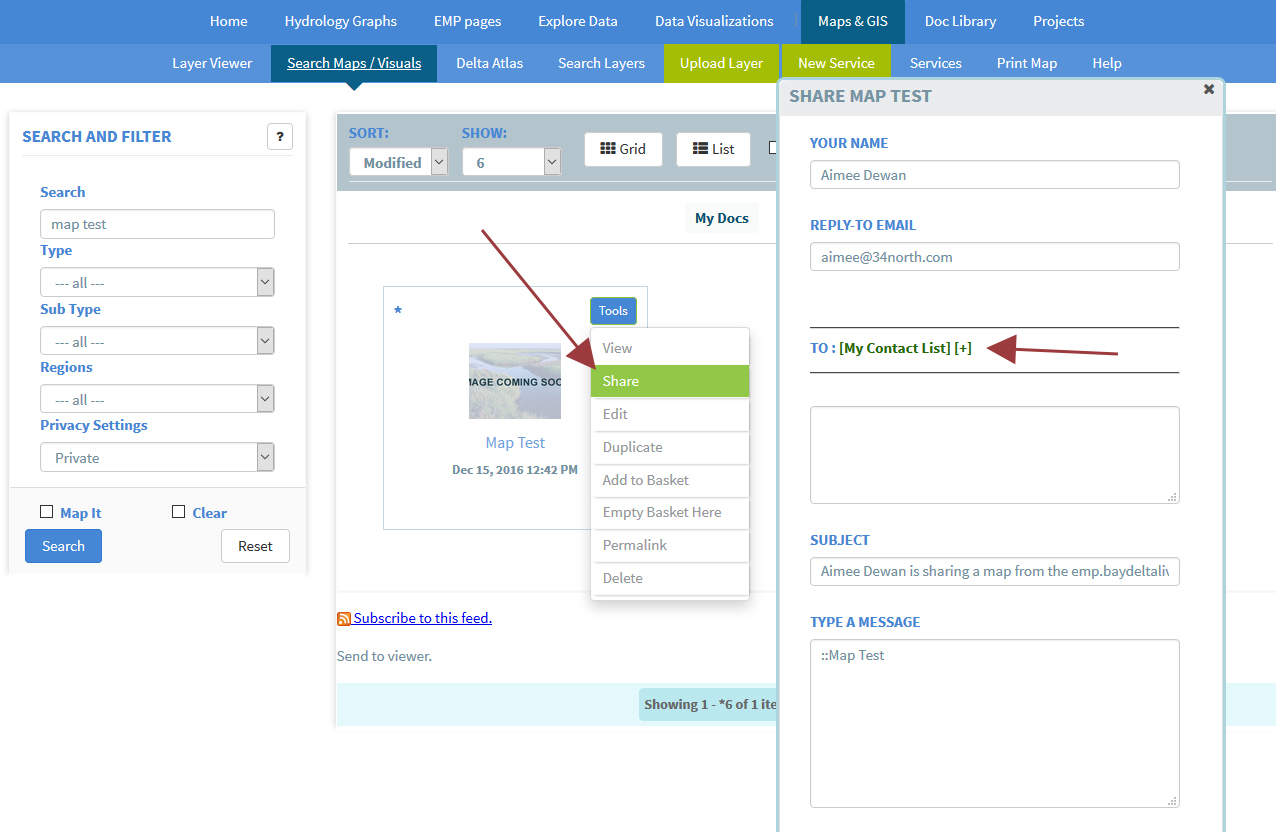
Task: Click the RSS feed icon
Action: pyautogui.click(x=344, y=619)
